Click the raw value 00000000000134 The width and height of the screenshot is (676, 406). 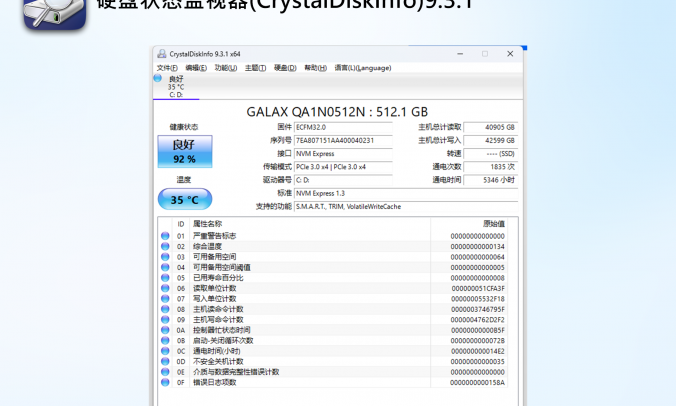pos(478,247)
